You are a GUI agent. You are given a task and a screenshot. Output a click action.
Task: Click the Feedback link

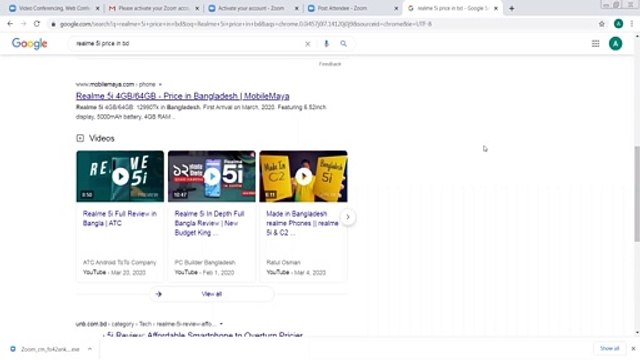click(330, 64)
